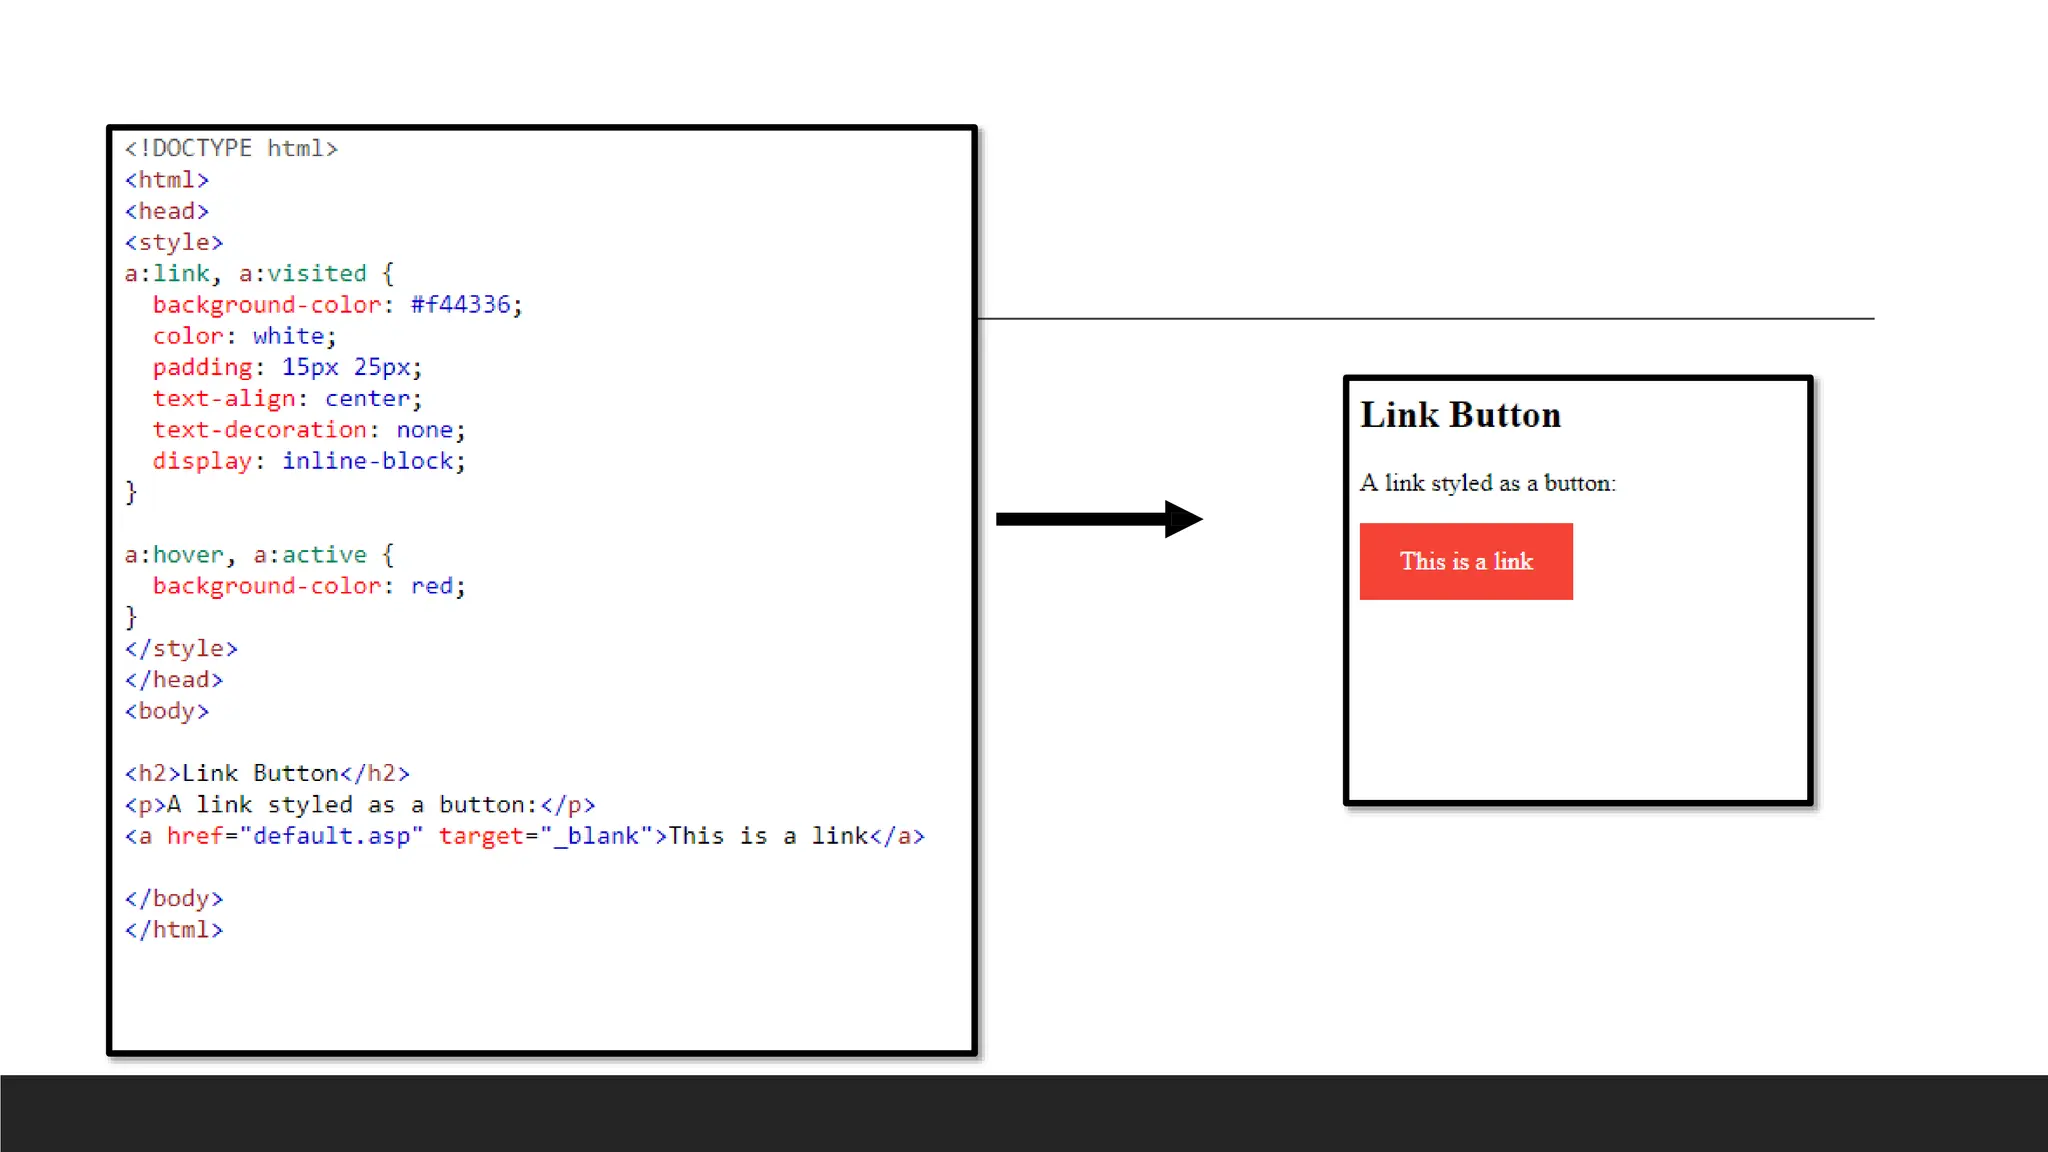This screenshot has width=2048, height=1152.
Task: Click the opening '<style>' tag line
Action: 174,242
